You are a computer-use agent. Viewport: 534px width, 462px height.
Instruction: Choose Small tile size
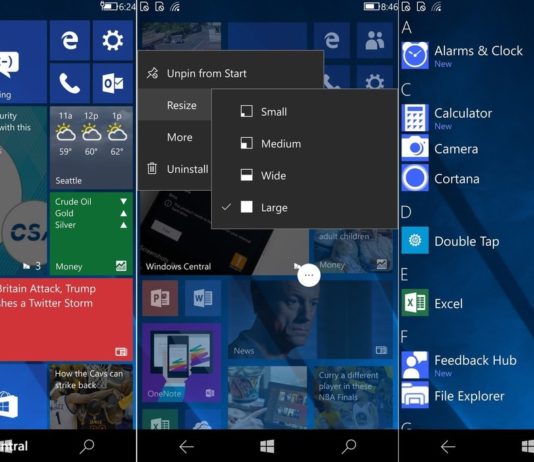(x=304, y=112)
